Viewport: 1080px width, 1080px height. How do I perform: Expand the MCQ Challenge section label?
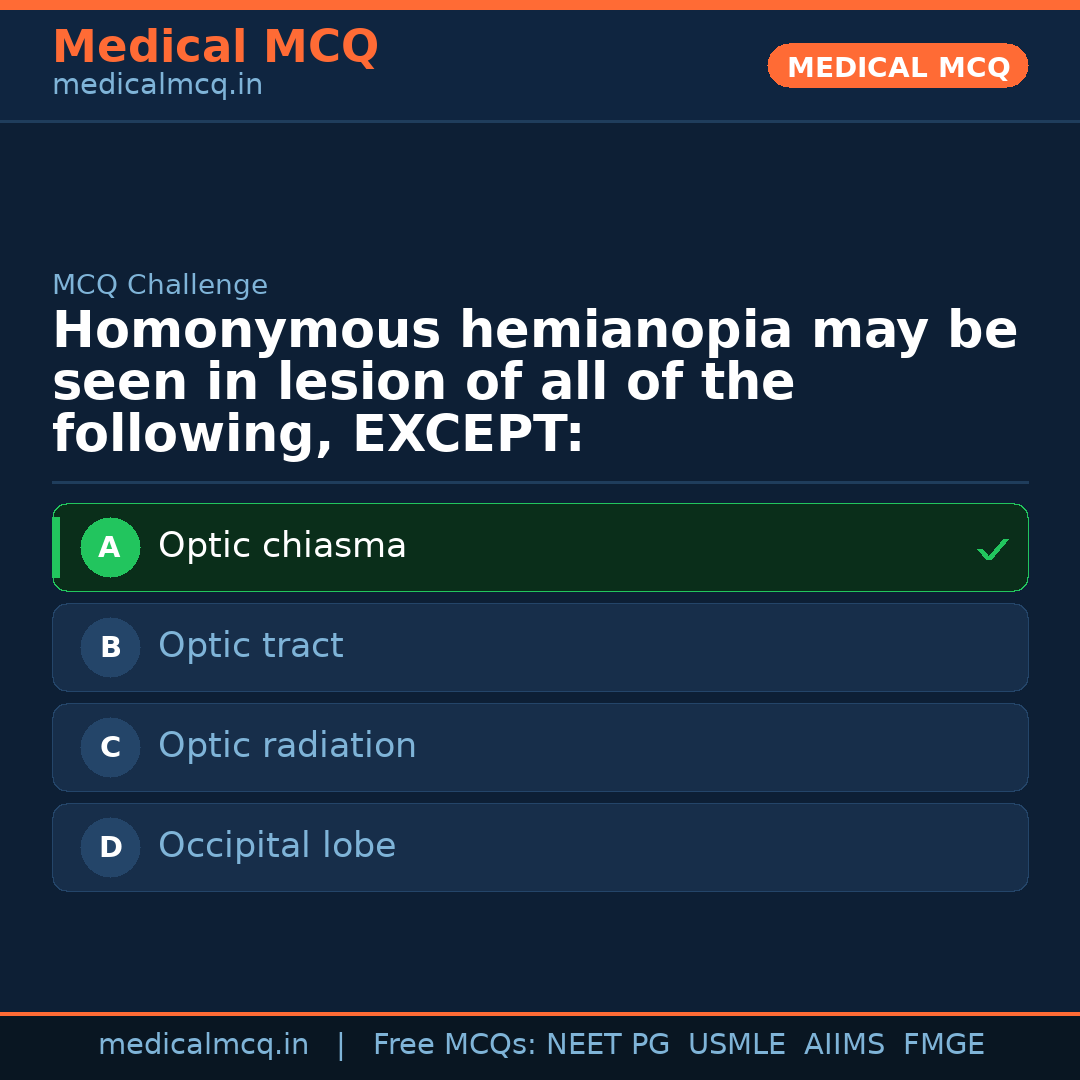click(x=160, y=285)
